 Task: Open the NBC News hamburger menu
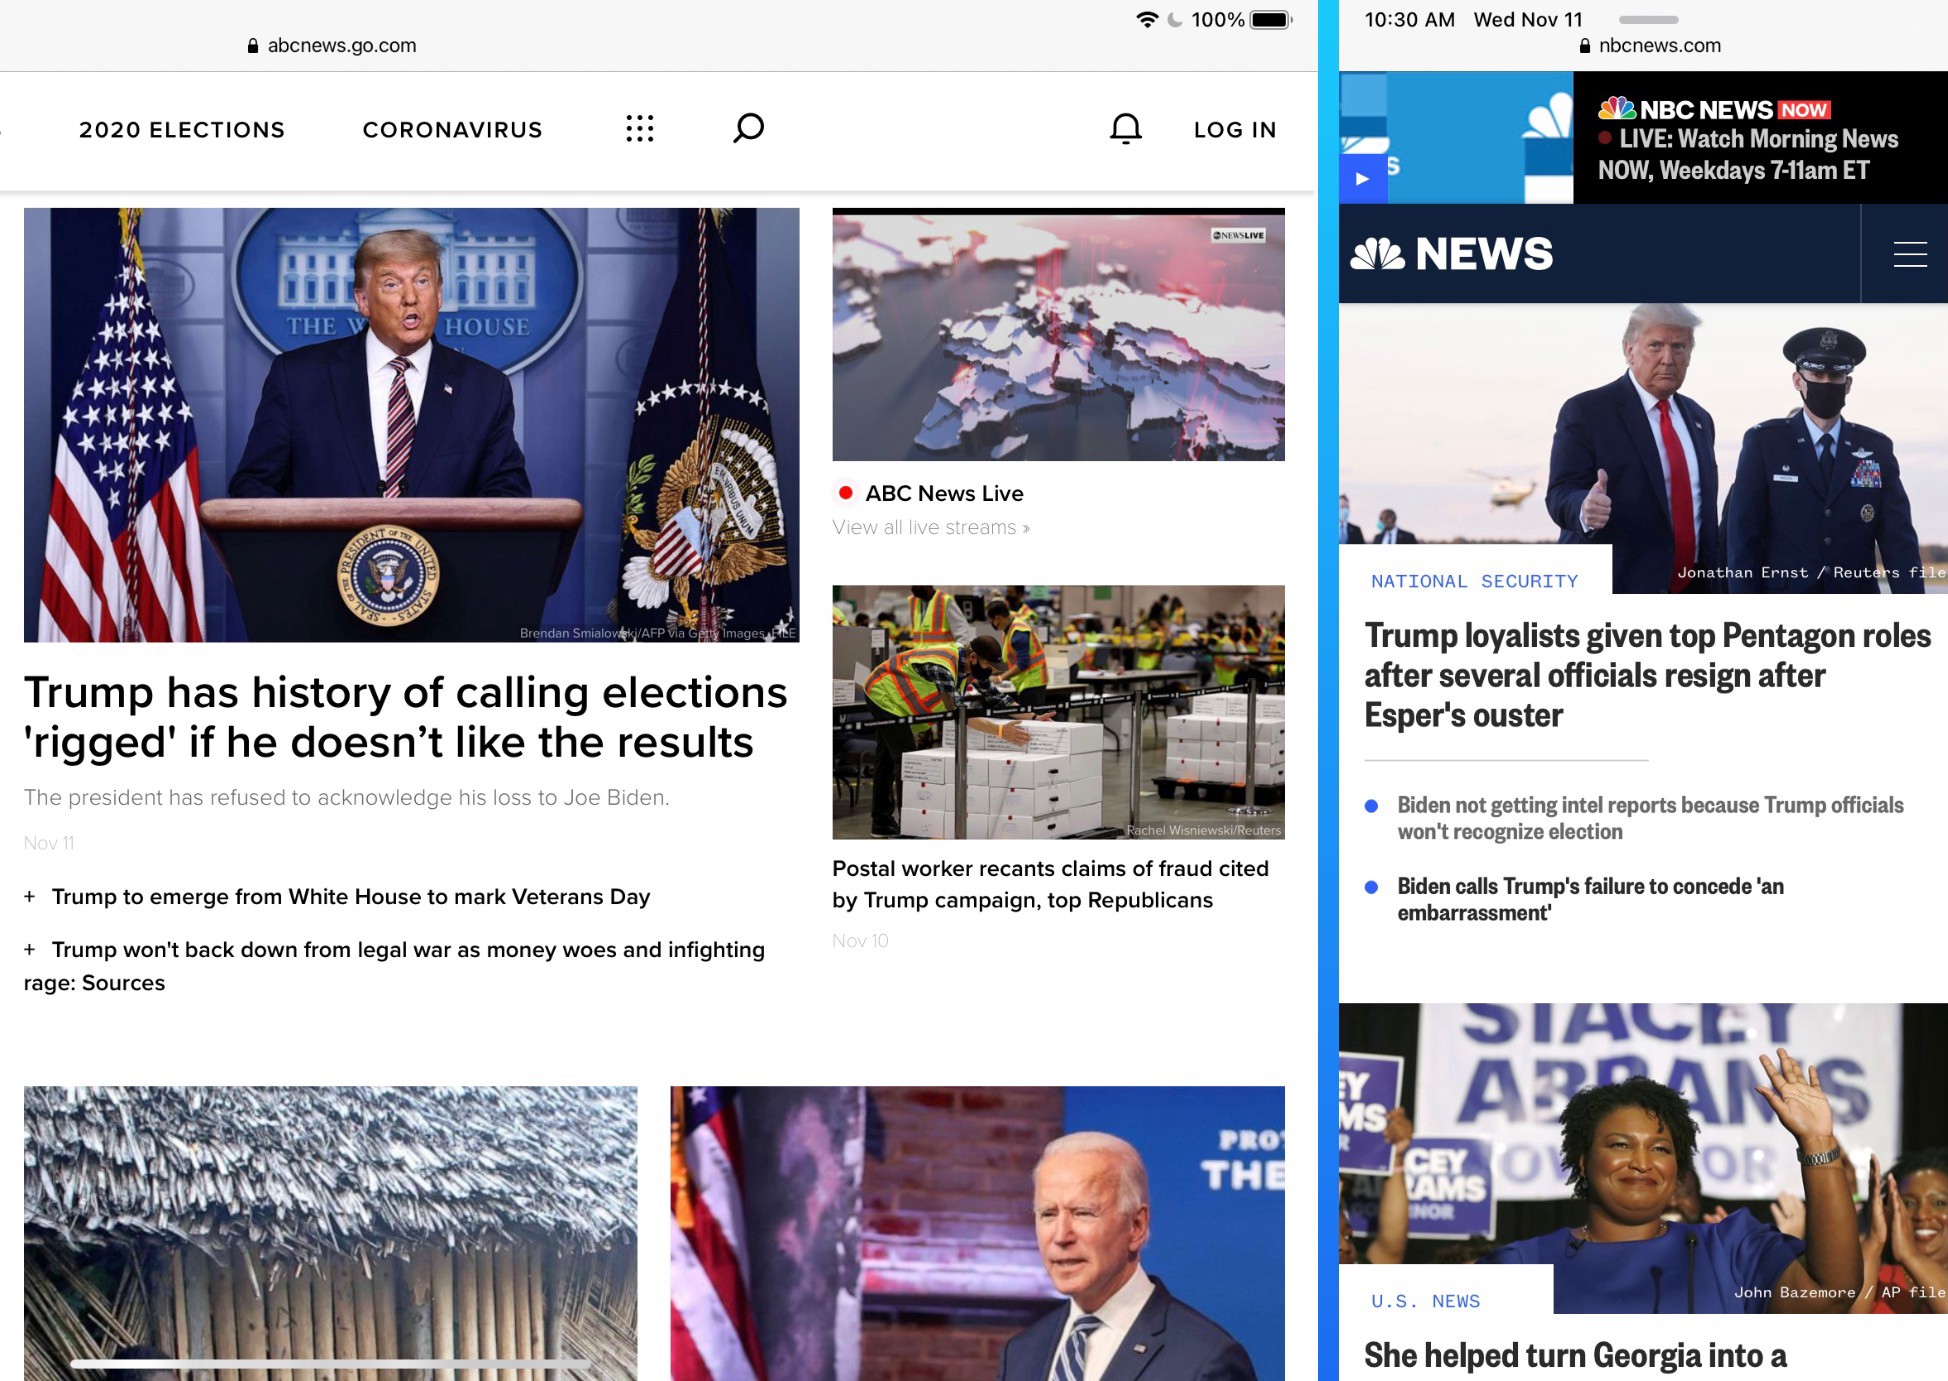tap(1909, 254)
